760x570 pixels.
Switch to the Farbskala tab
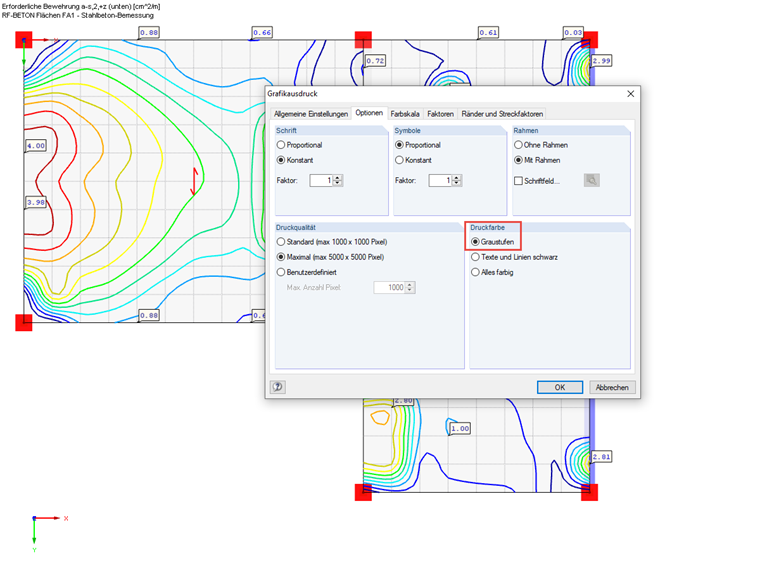405,114
